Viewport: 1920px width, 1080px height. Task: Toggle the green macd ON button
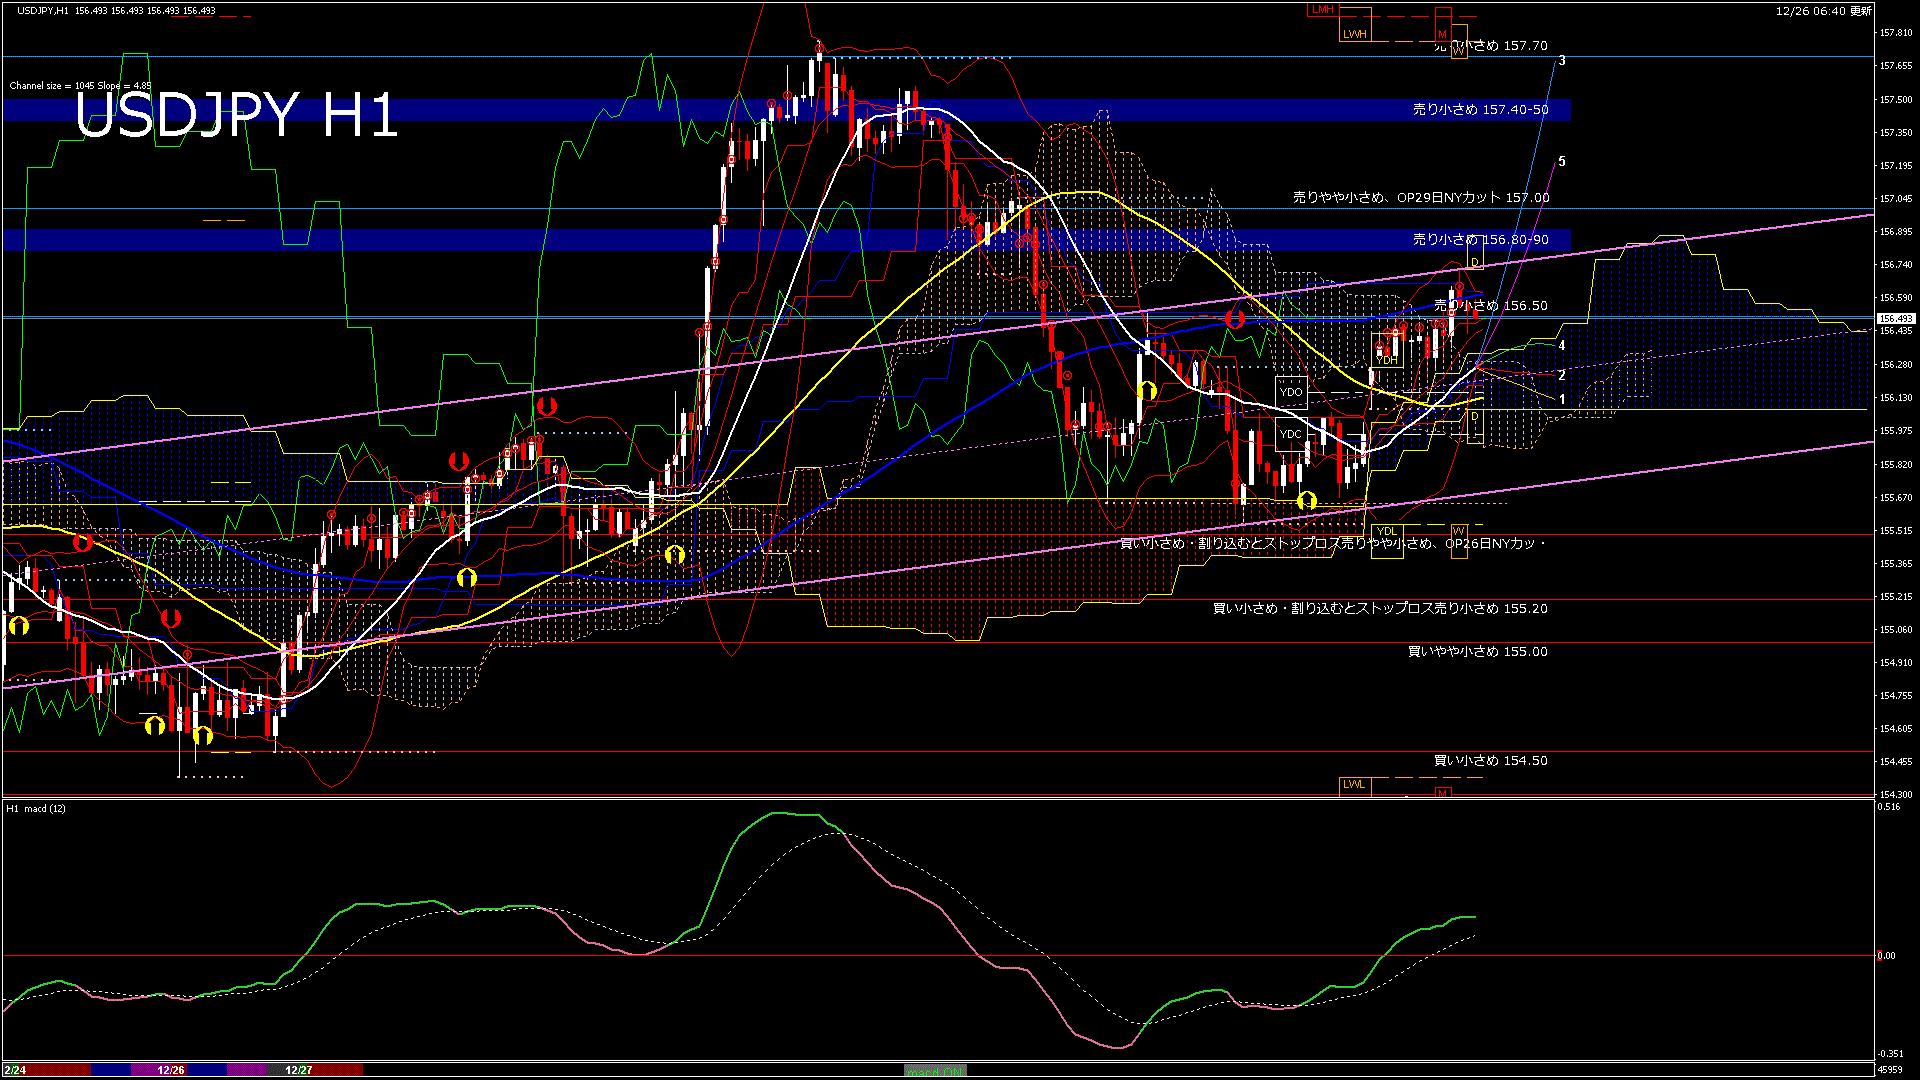coord(935,1071)
